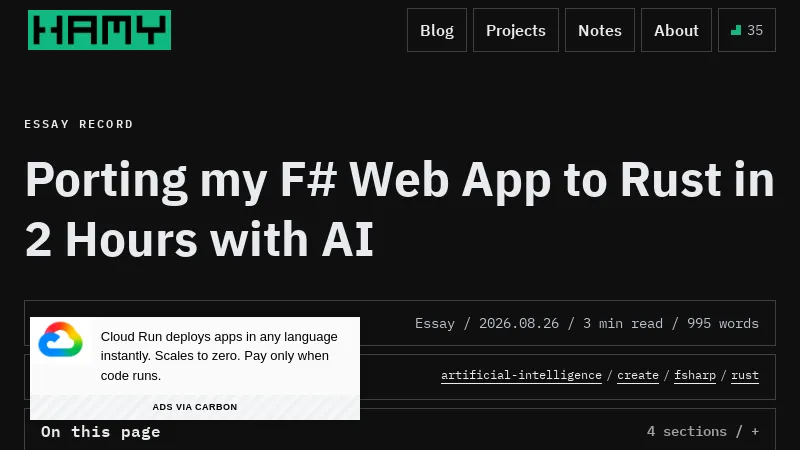Expand the On this page panel
Viewport: 800px width, 450px height.
click(x=400, y=430)
